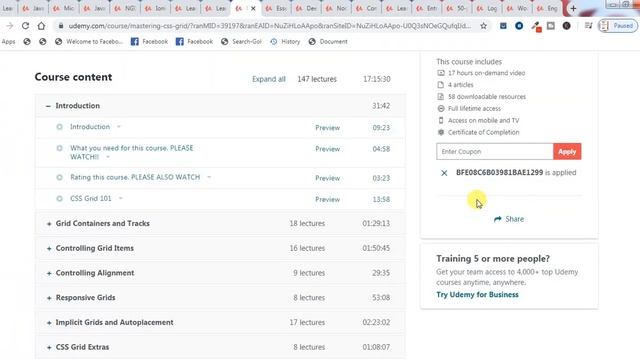Open the Apps bookmarks shortcut

(8, 42)
